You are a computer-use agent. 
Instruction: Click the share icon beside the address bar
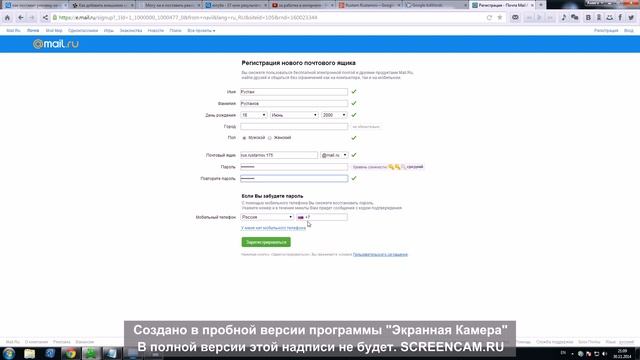click(45, 18)
